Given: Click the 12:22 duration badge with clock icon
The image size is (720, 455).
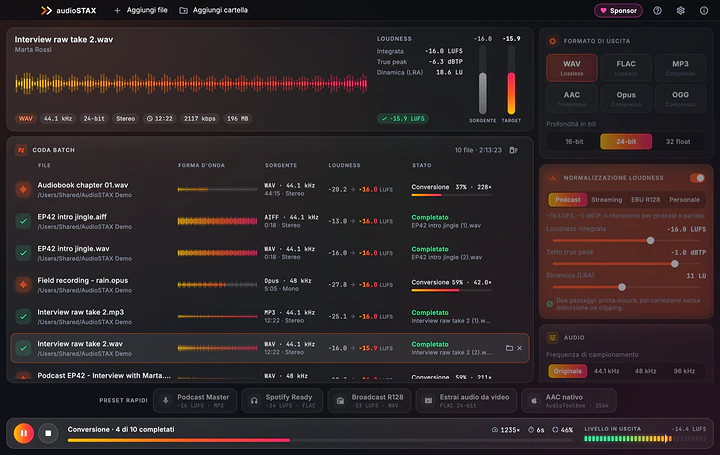Looking at the screenshot, I should (159, 118).
